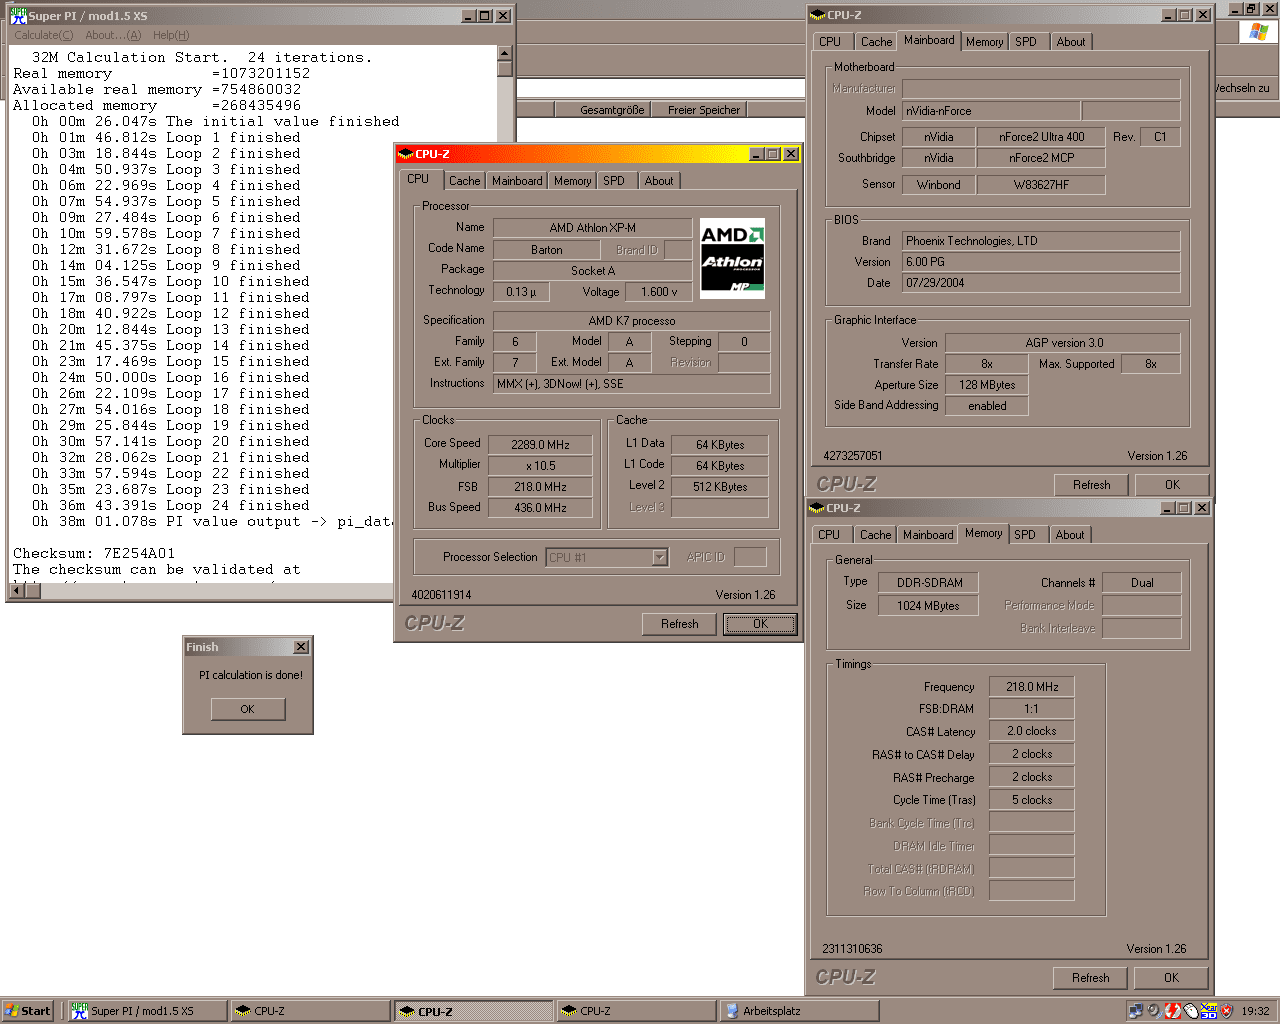
Task: Click the system clock showing 19:32
Action: 1256,1011
